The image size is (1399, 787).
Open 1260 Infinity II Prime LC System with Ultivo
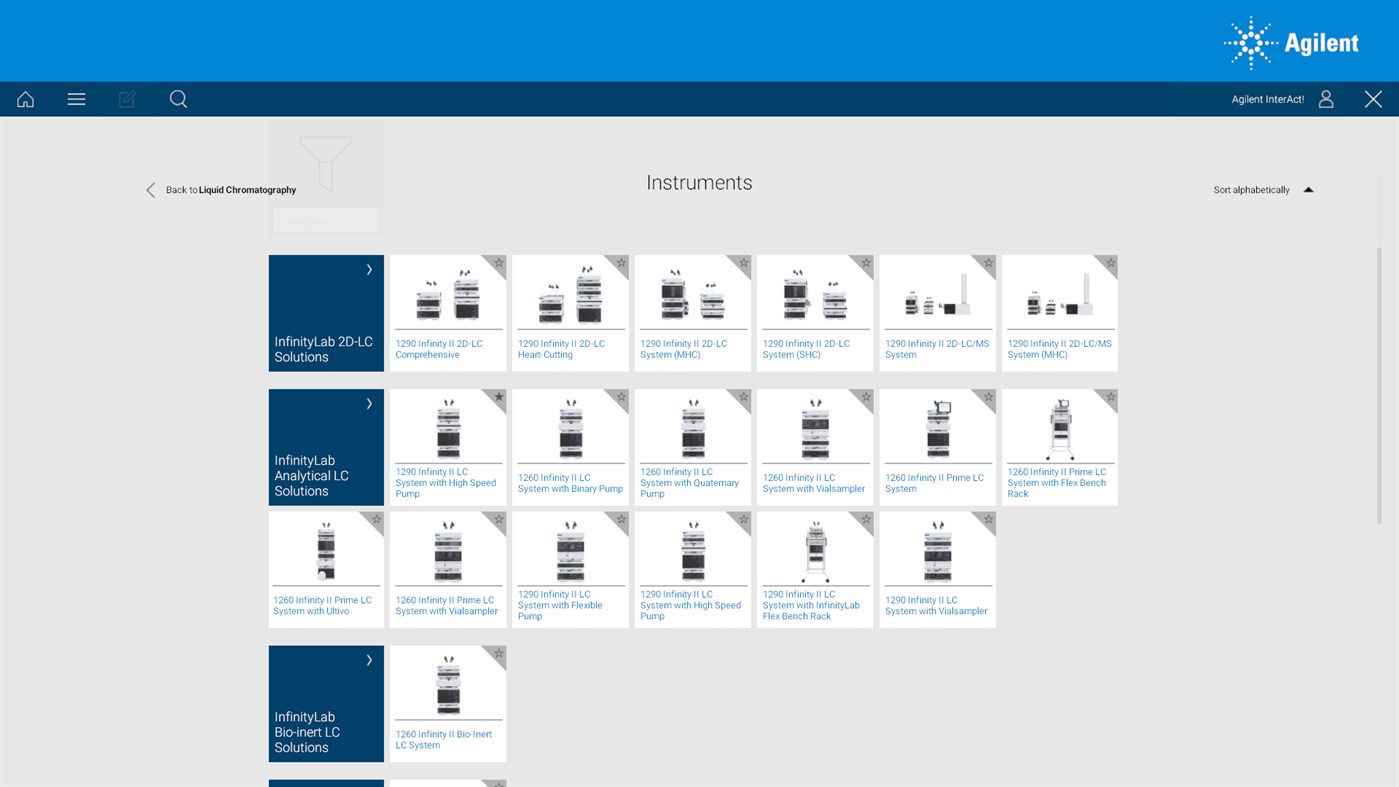(322, 606)
